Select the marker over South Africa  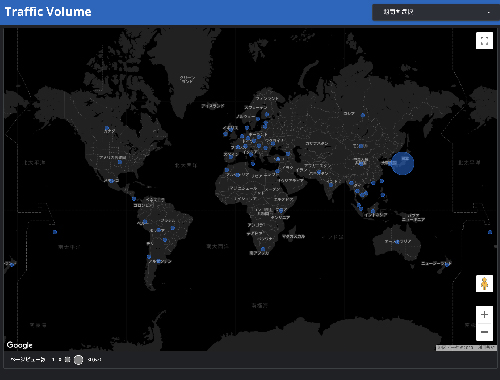click(x=263, y=249)
